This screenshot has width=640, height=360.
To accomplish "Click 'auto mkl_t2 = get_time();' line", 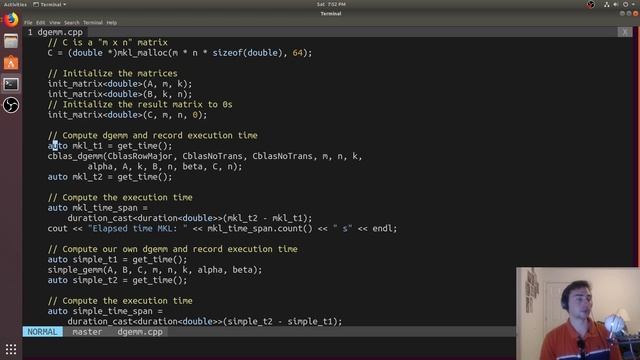I will pyautogui.click(x=110, y=177).
